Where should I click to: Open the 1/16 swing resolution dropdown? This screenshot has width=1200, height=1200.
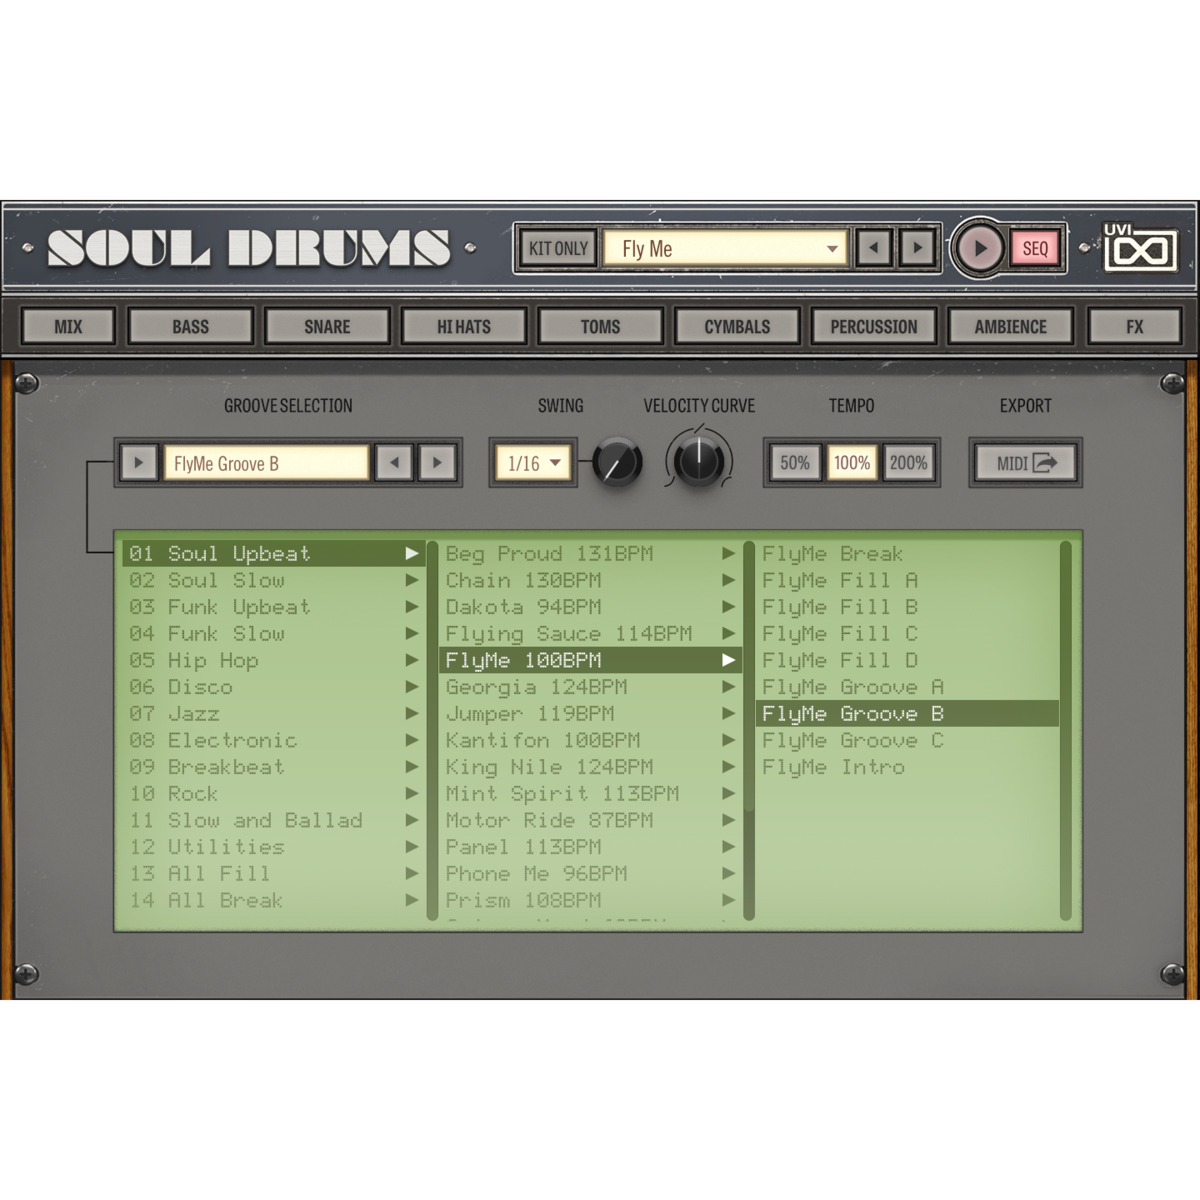[x=533, y=463]
